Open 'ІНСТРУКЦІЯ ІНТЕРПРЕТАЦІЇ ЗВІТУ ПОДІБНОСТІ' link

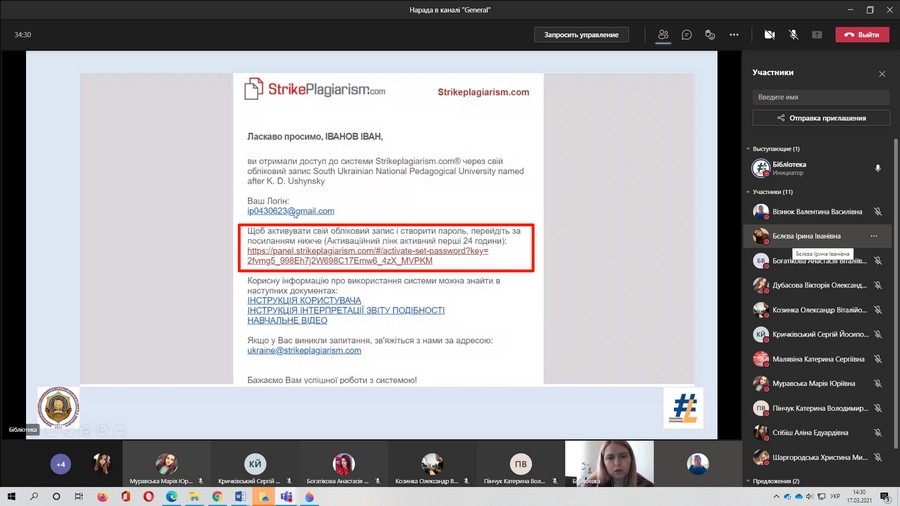coord(346,310)
